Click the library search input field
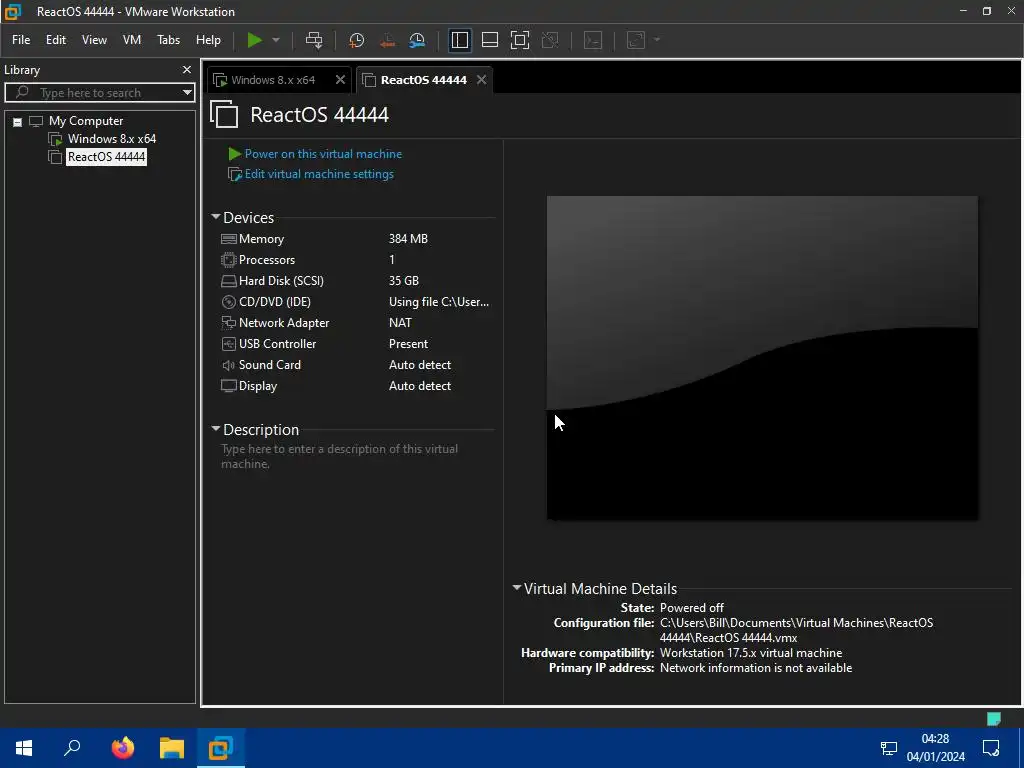The image size is (1024, 768). click(100, 93)
